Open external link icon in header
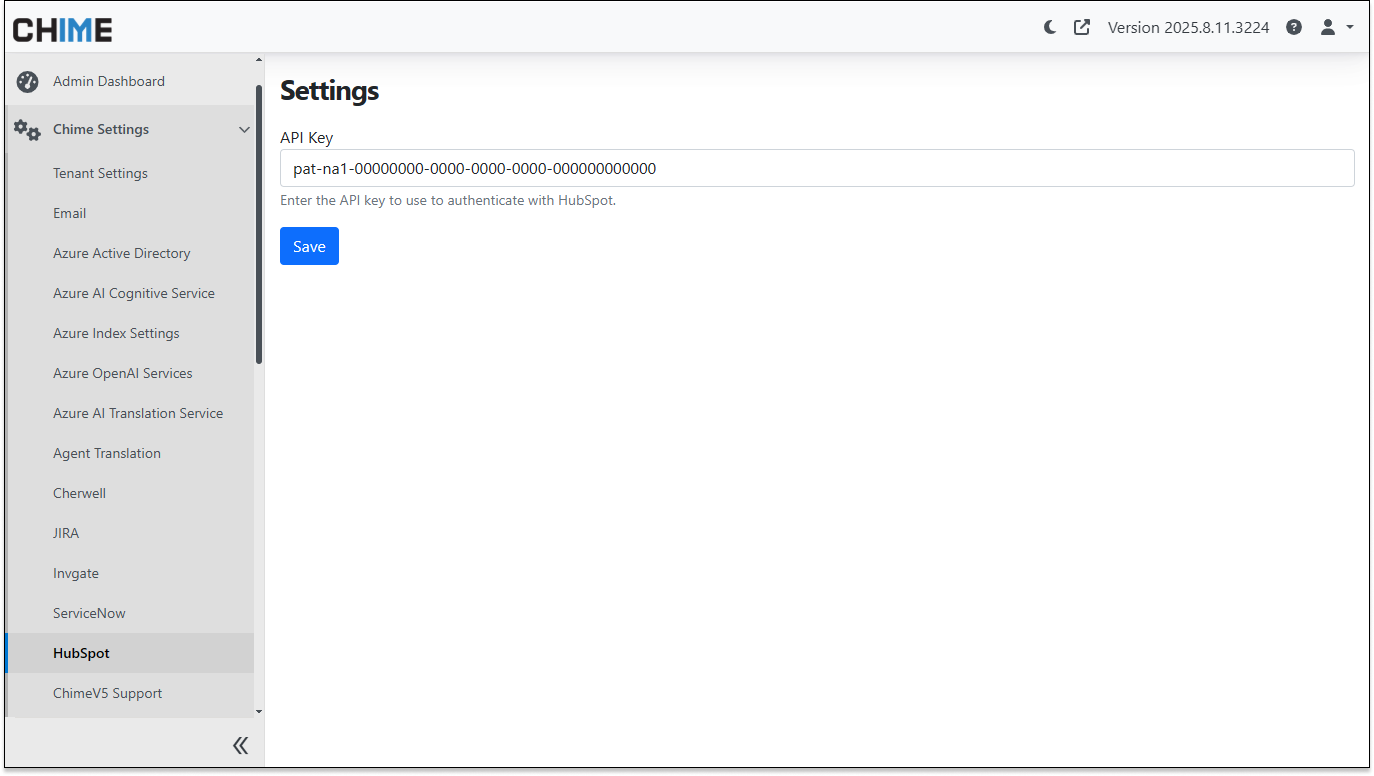Screen dimensions: 1374x776 [1082, 27]
